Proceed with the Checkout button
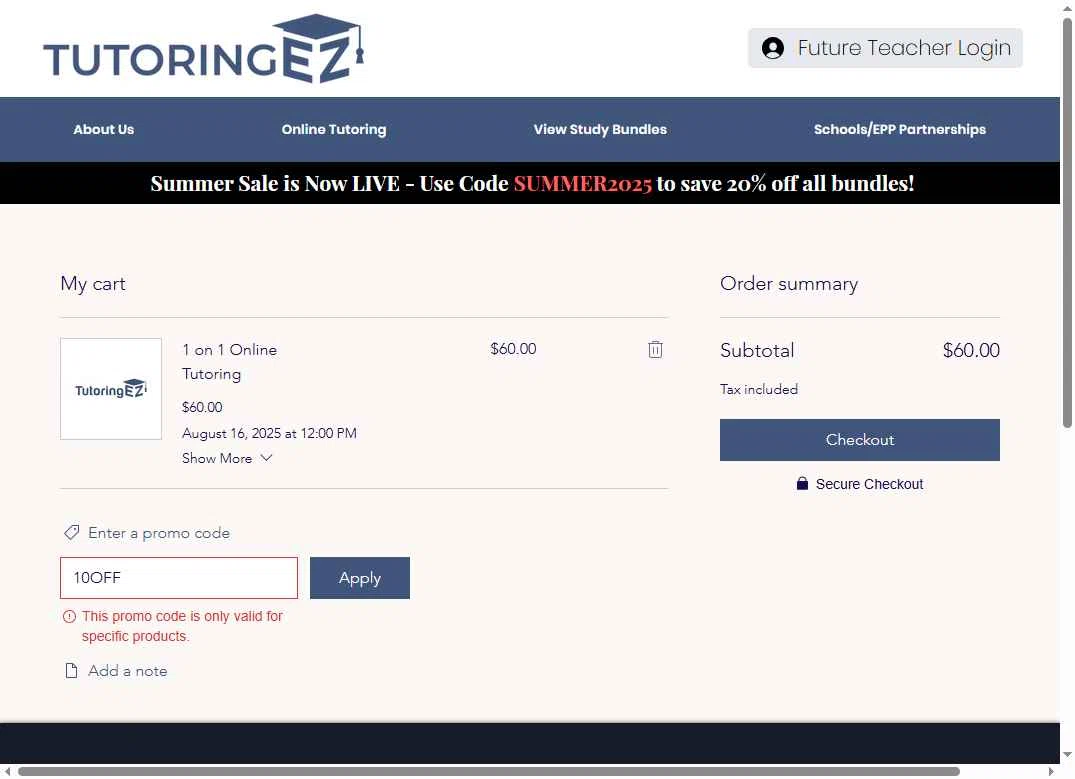1075x779 pixels. coord(860,440)
